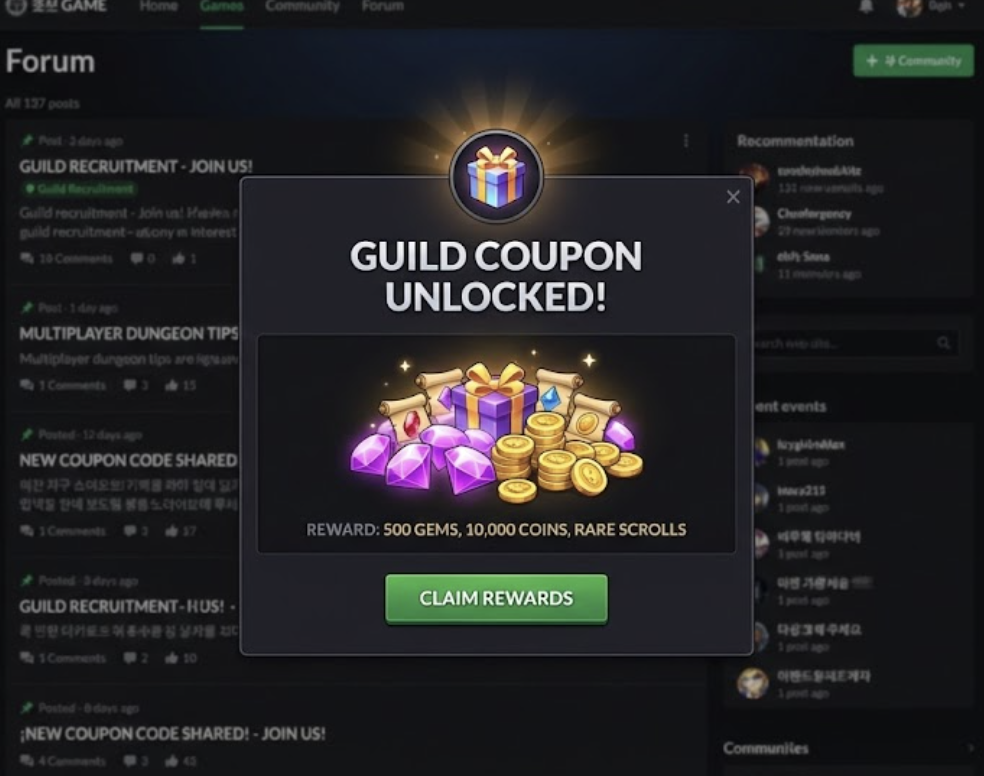Click the Guild Recruitment green tag
984x776 pixels.
point(80,188)
